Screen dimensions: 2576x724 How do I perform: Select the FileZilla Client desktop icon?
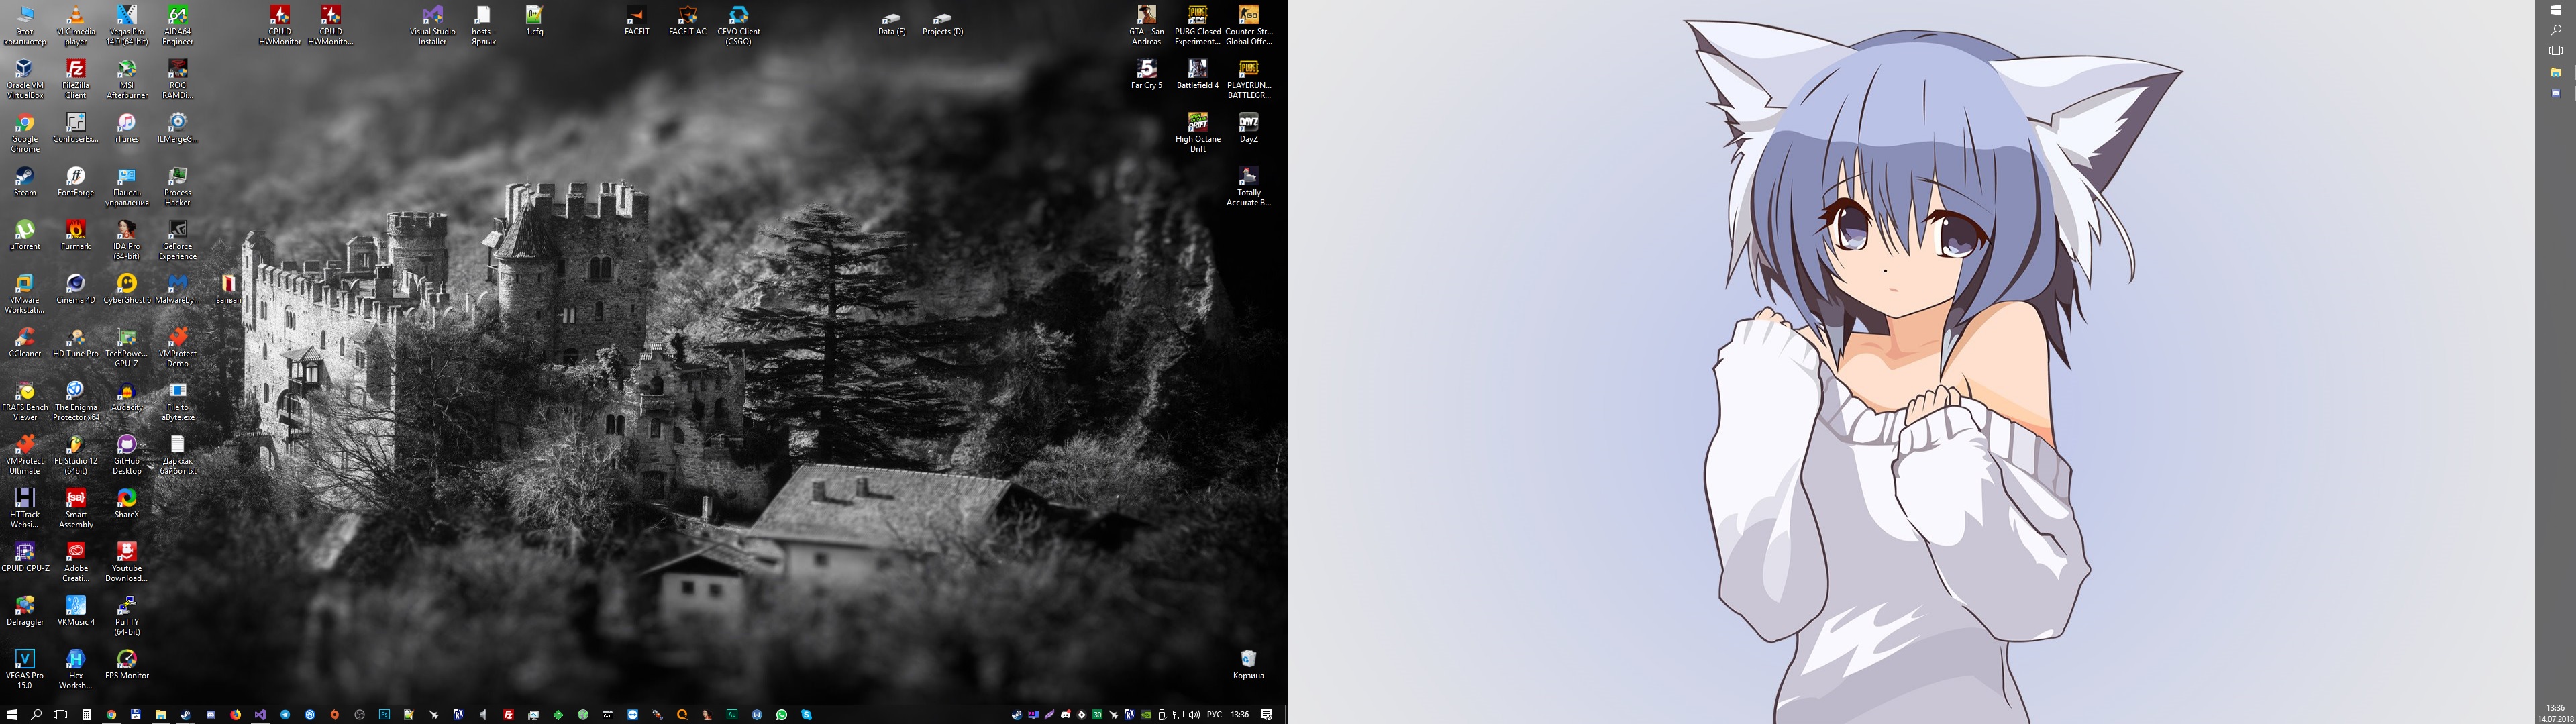(76, 79)
